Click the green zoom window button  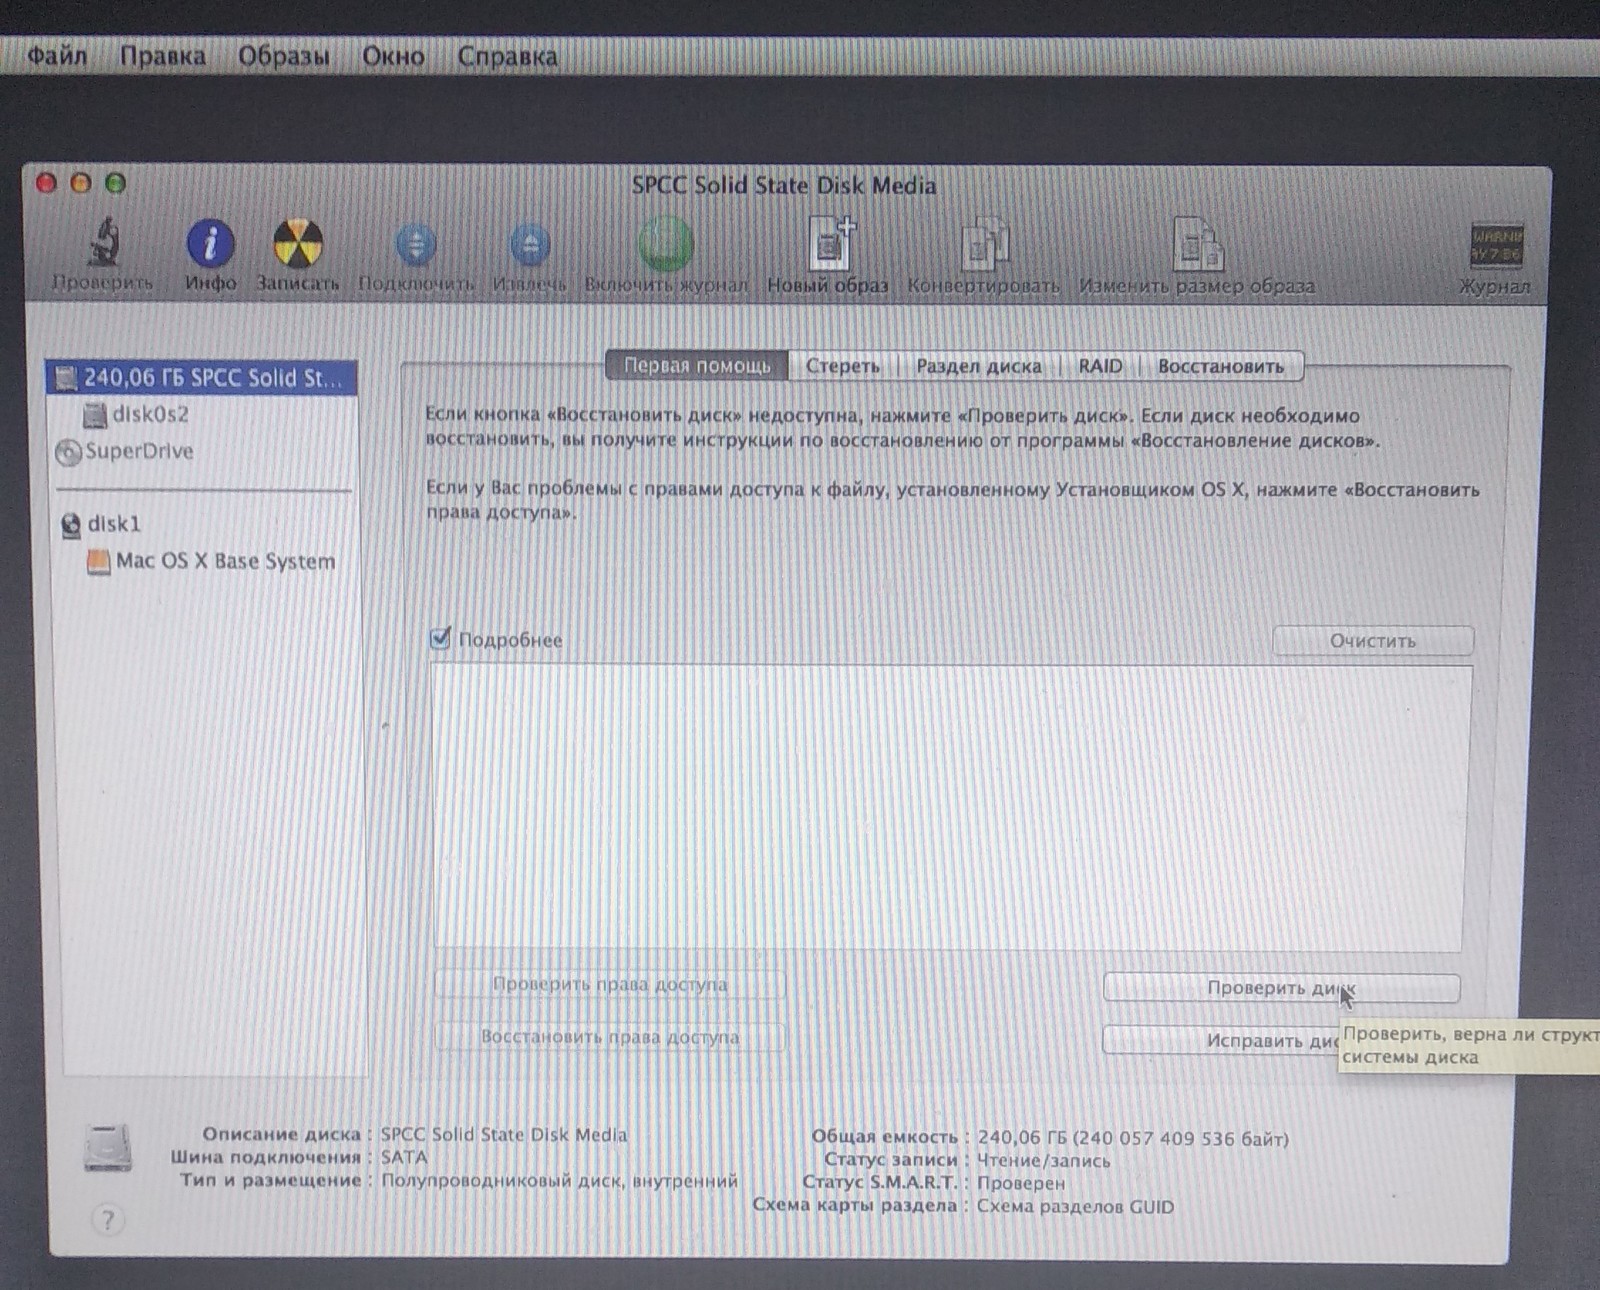[116, 183]
